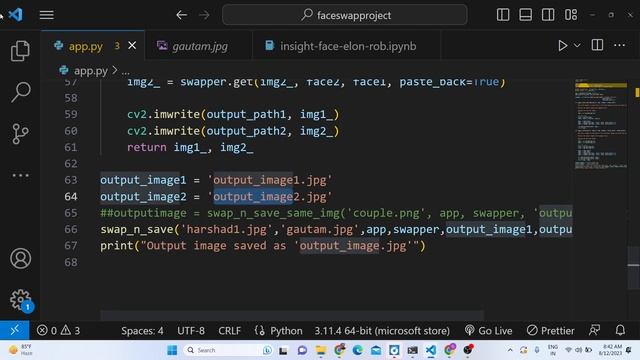The height and width of the screenshot is (360, 640).
Task: Change file encoding UTF-8
Action: tap(191, 331)
